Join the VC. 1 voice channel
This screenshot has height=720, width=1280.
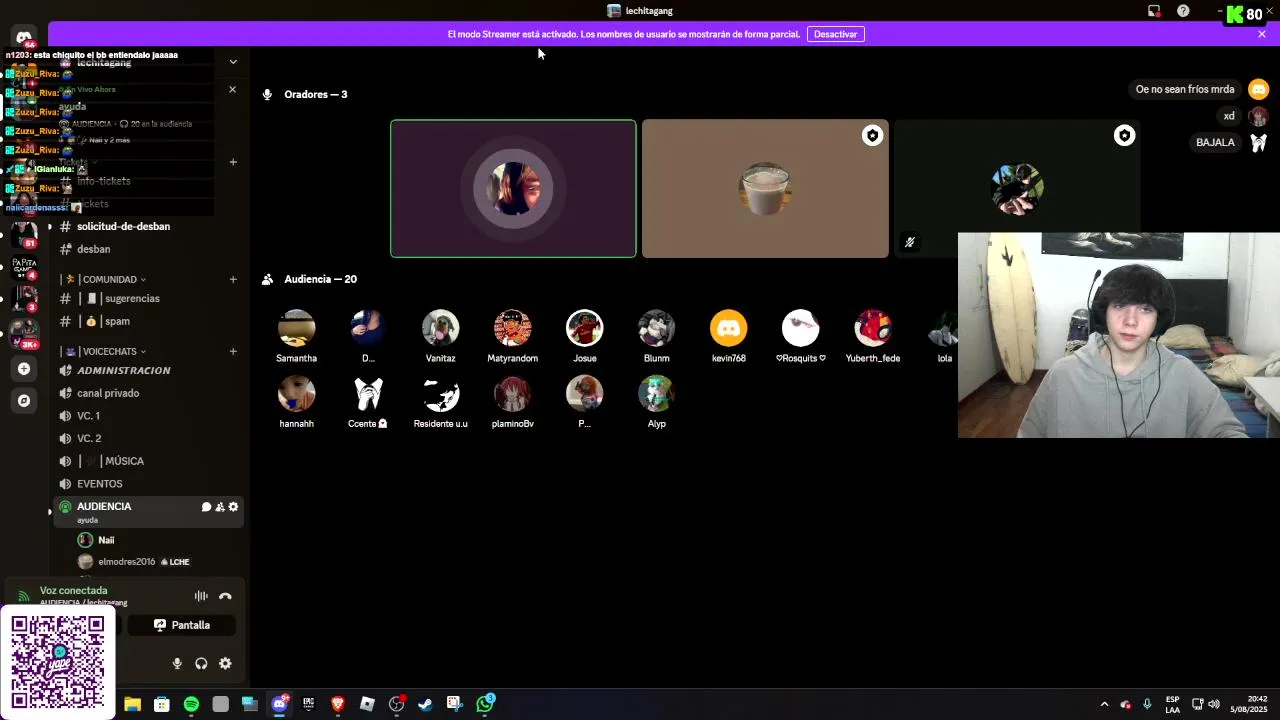149,416
